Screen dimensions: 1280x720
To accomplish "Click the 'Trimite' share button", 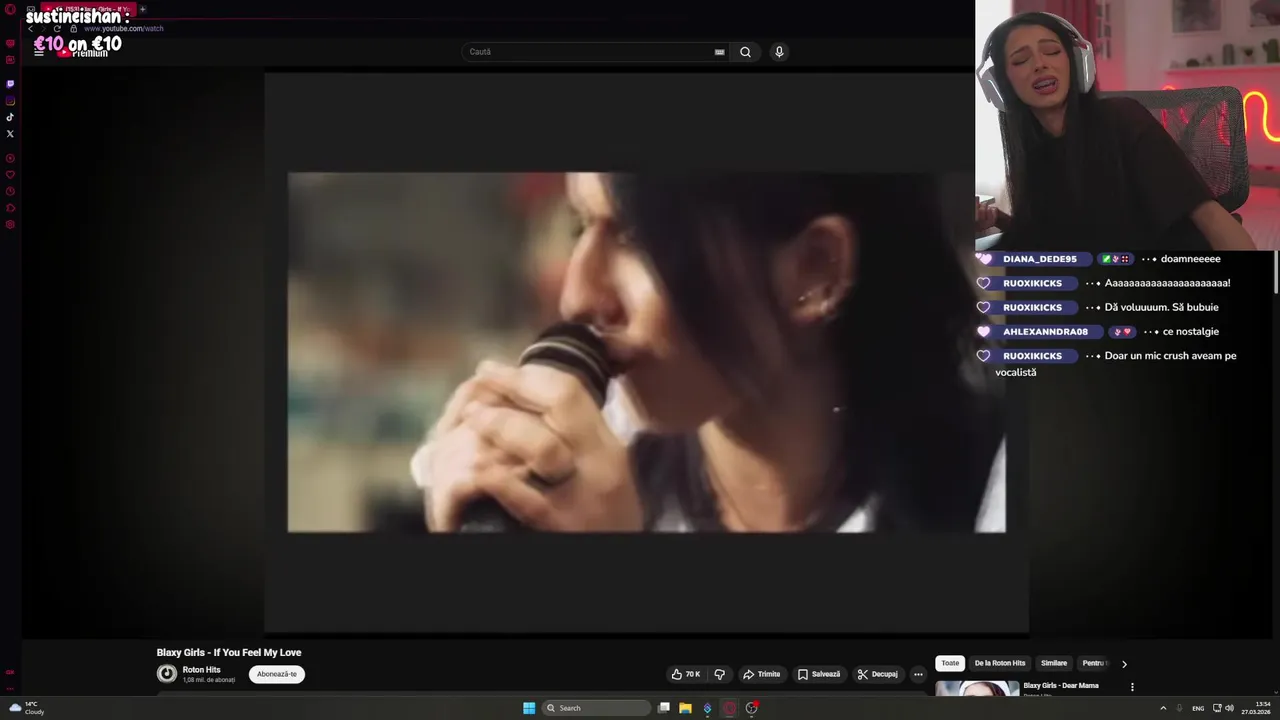I will point(761,674).
